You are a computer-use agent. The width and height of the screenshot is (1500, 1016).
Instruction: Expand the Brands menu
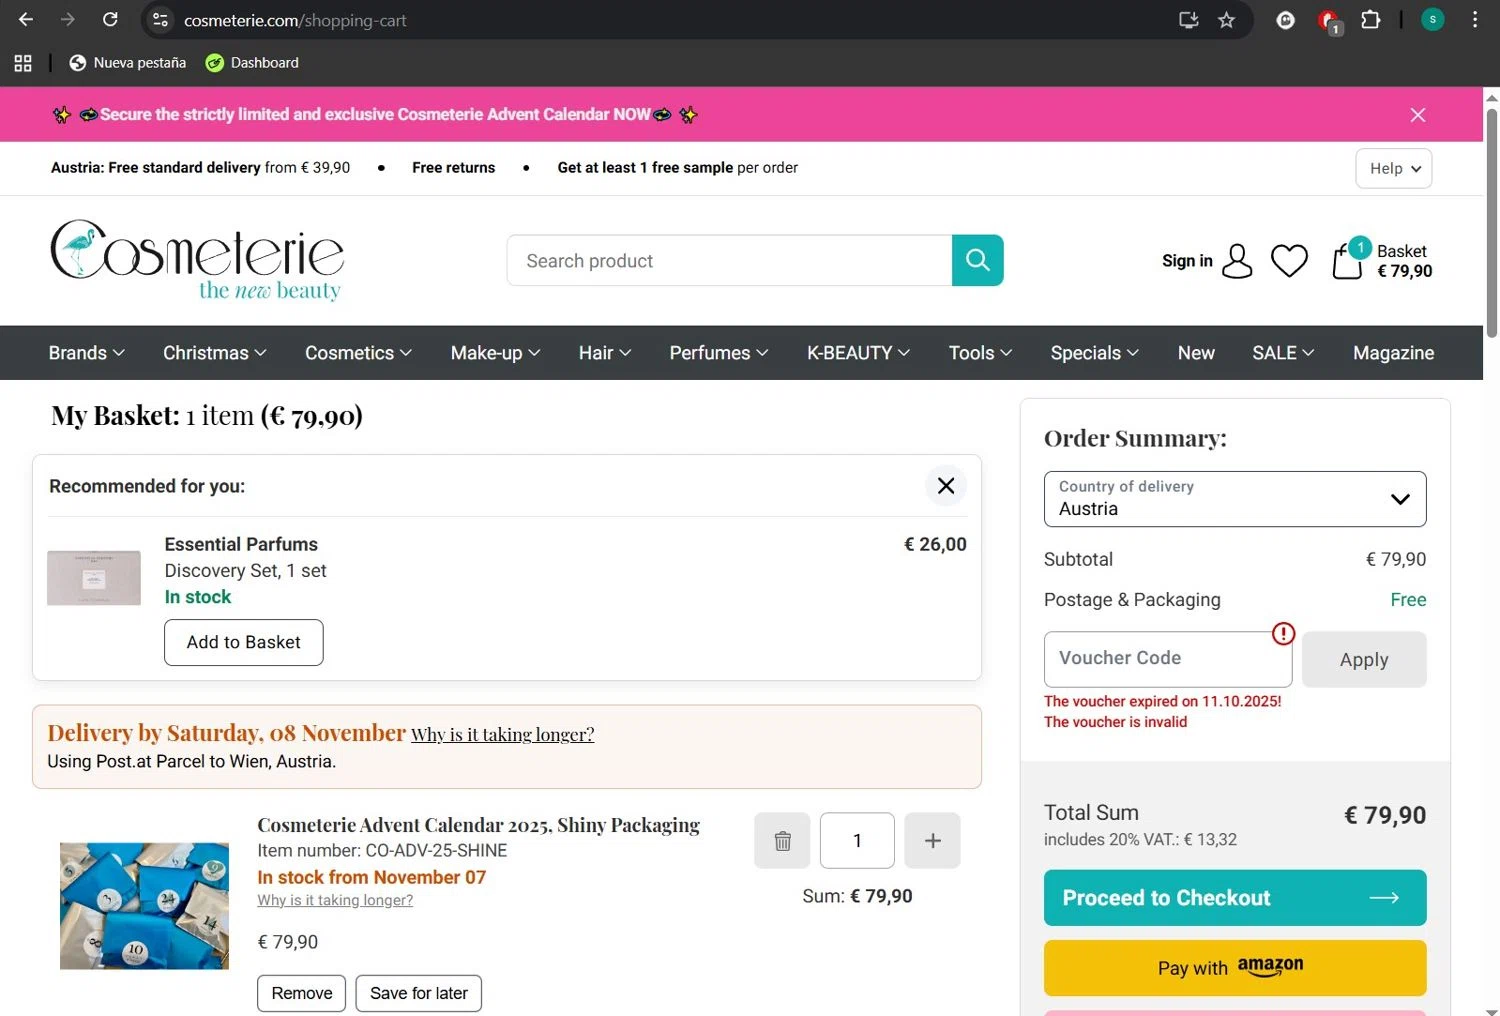point(86,353)
